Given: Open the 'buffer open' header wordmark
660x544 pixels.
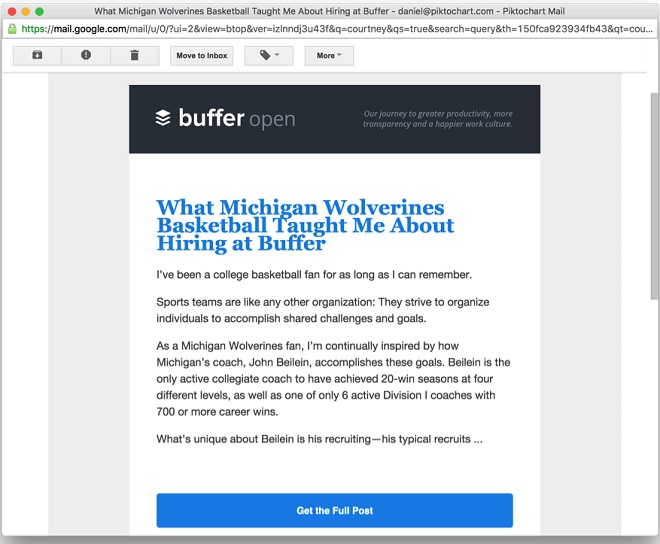Looking at the screenshot, I should tap(237, 118).
